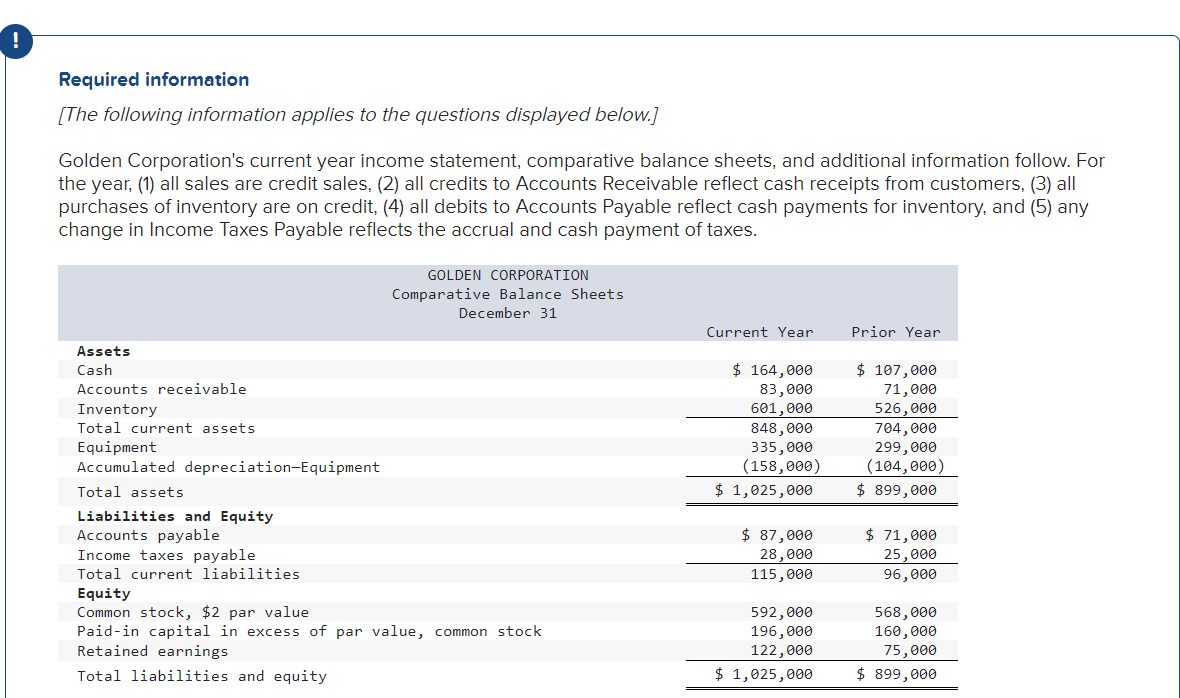Click 'Accumulated depreciation—Equipment' label
The image size is (1180, 698).
pyautogui.click(x=228, y=467)
